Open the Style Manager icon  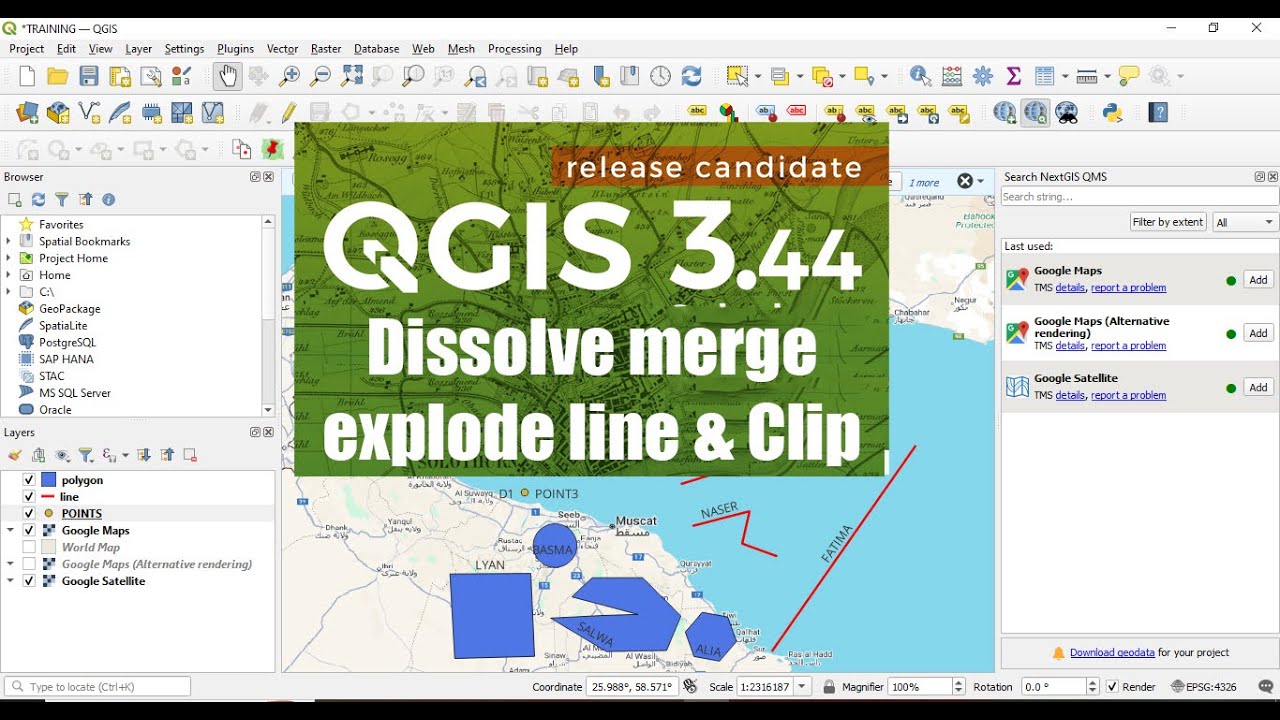[x=181, y=76]
